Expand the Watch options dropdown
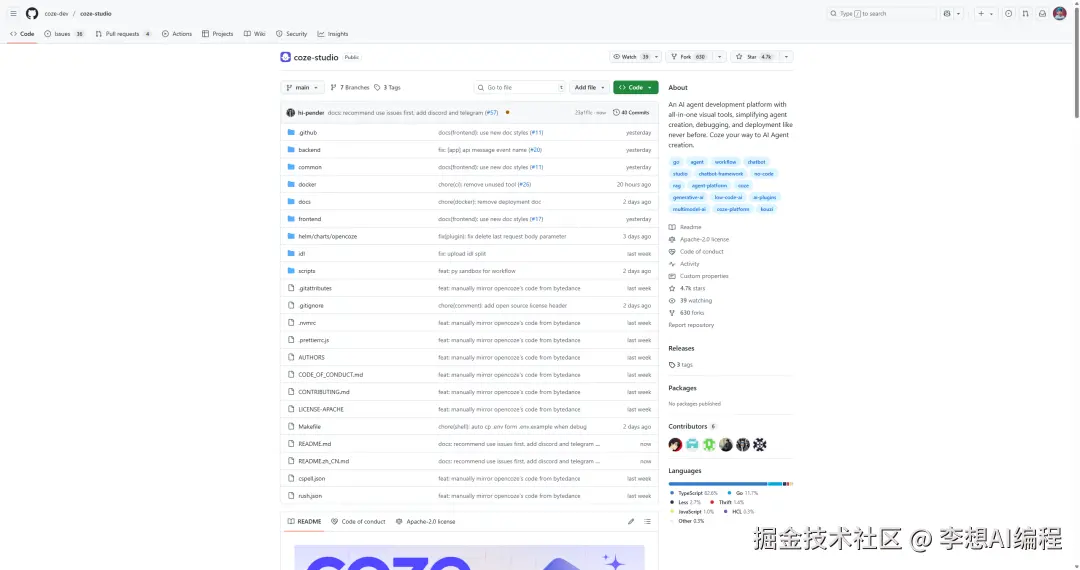Image resolution: width=1080 pixels, height=570 pixels. (656, 57)
